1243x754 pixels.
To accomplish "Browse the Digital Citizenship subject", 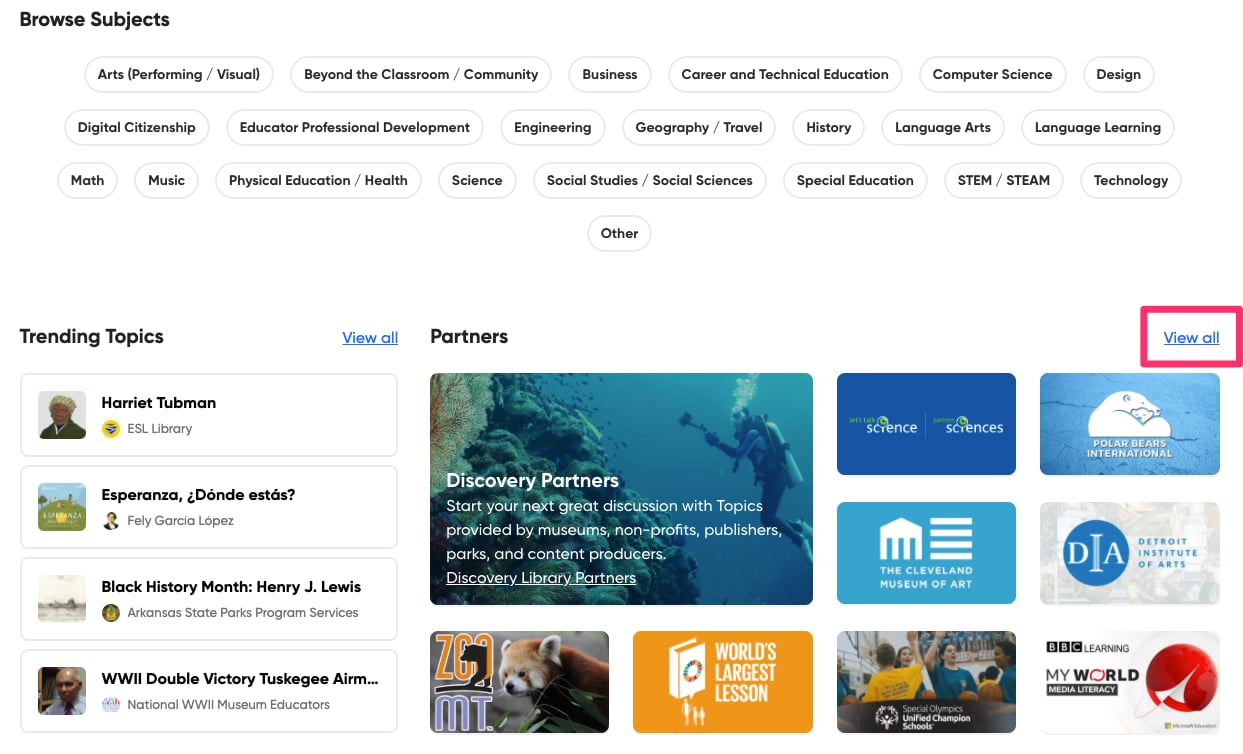I will point(137,127).
